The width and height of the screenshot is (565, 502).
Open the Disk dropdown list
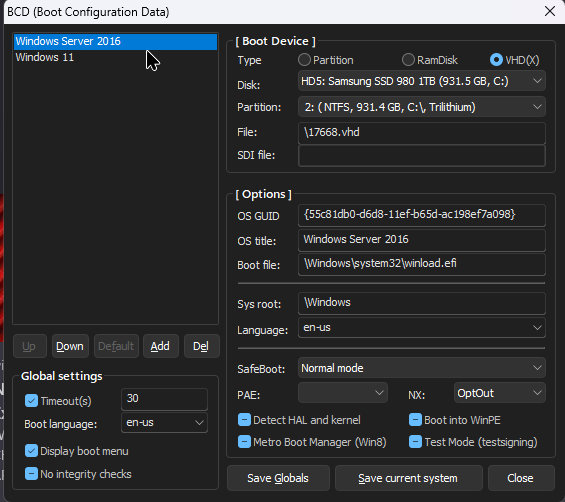(x=422, y=81)
